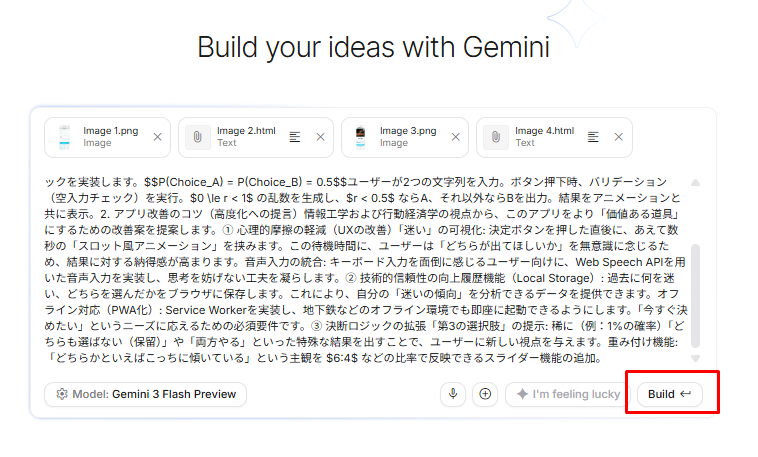758x457 pixels.
Task: Click the plus icon to add attachments
Action: (x=485, y=394)
